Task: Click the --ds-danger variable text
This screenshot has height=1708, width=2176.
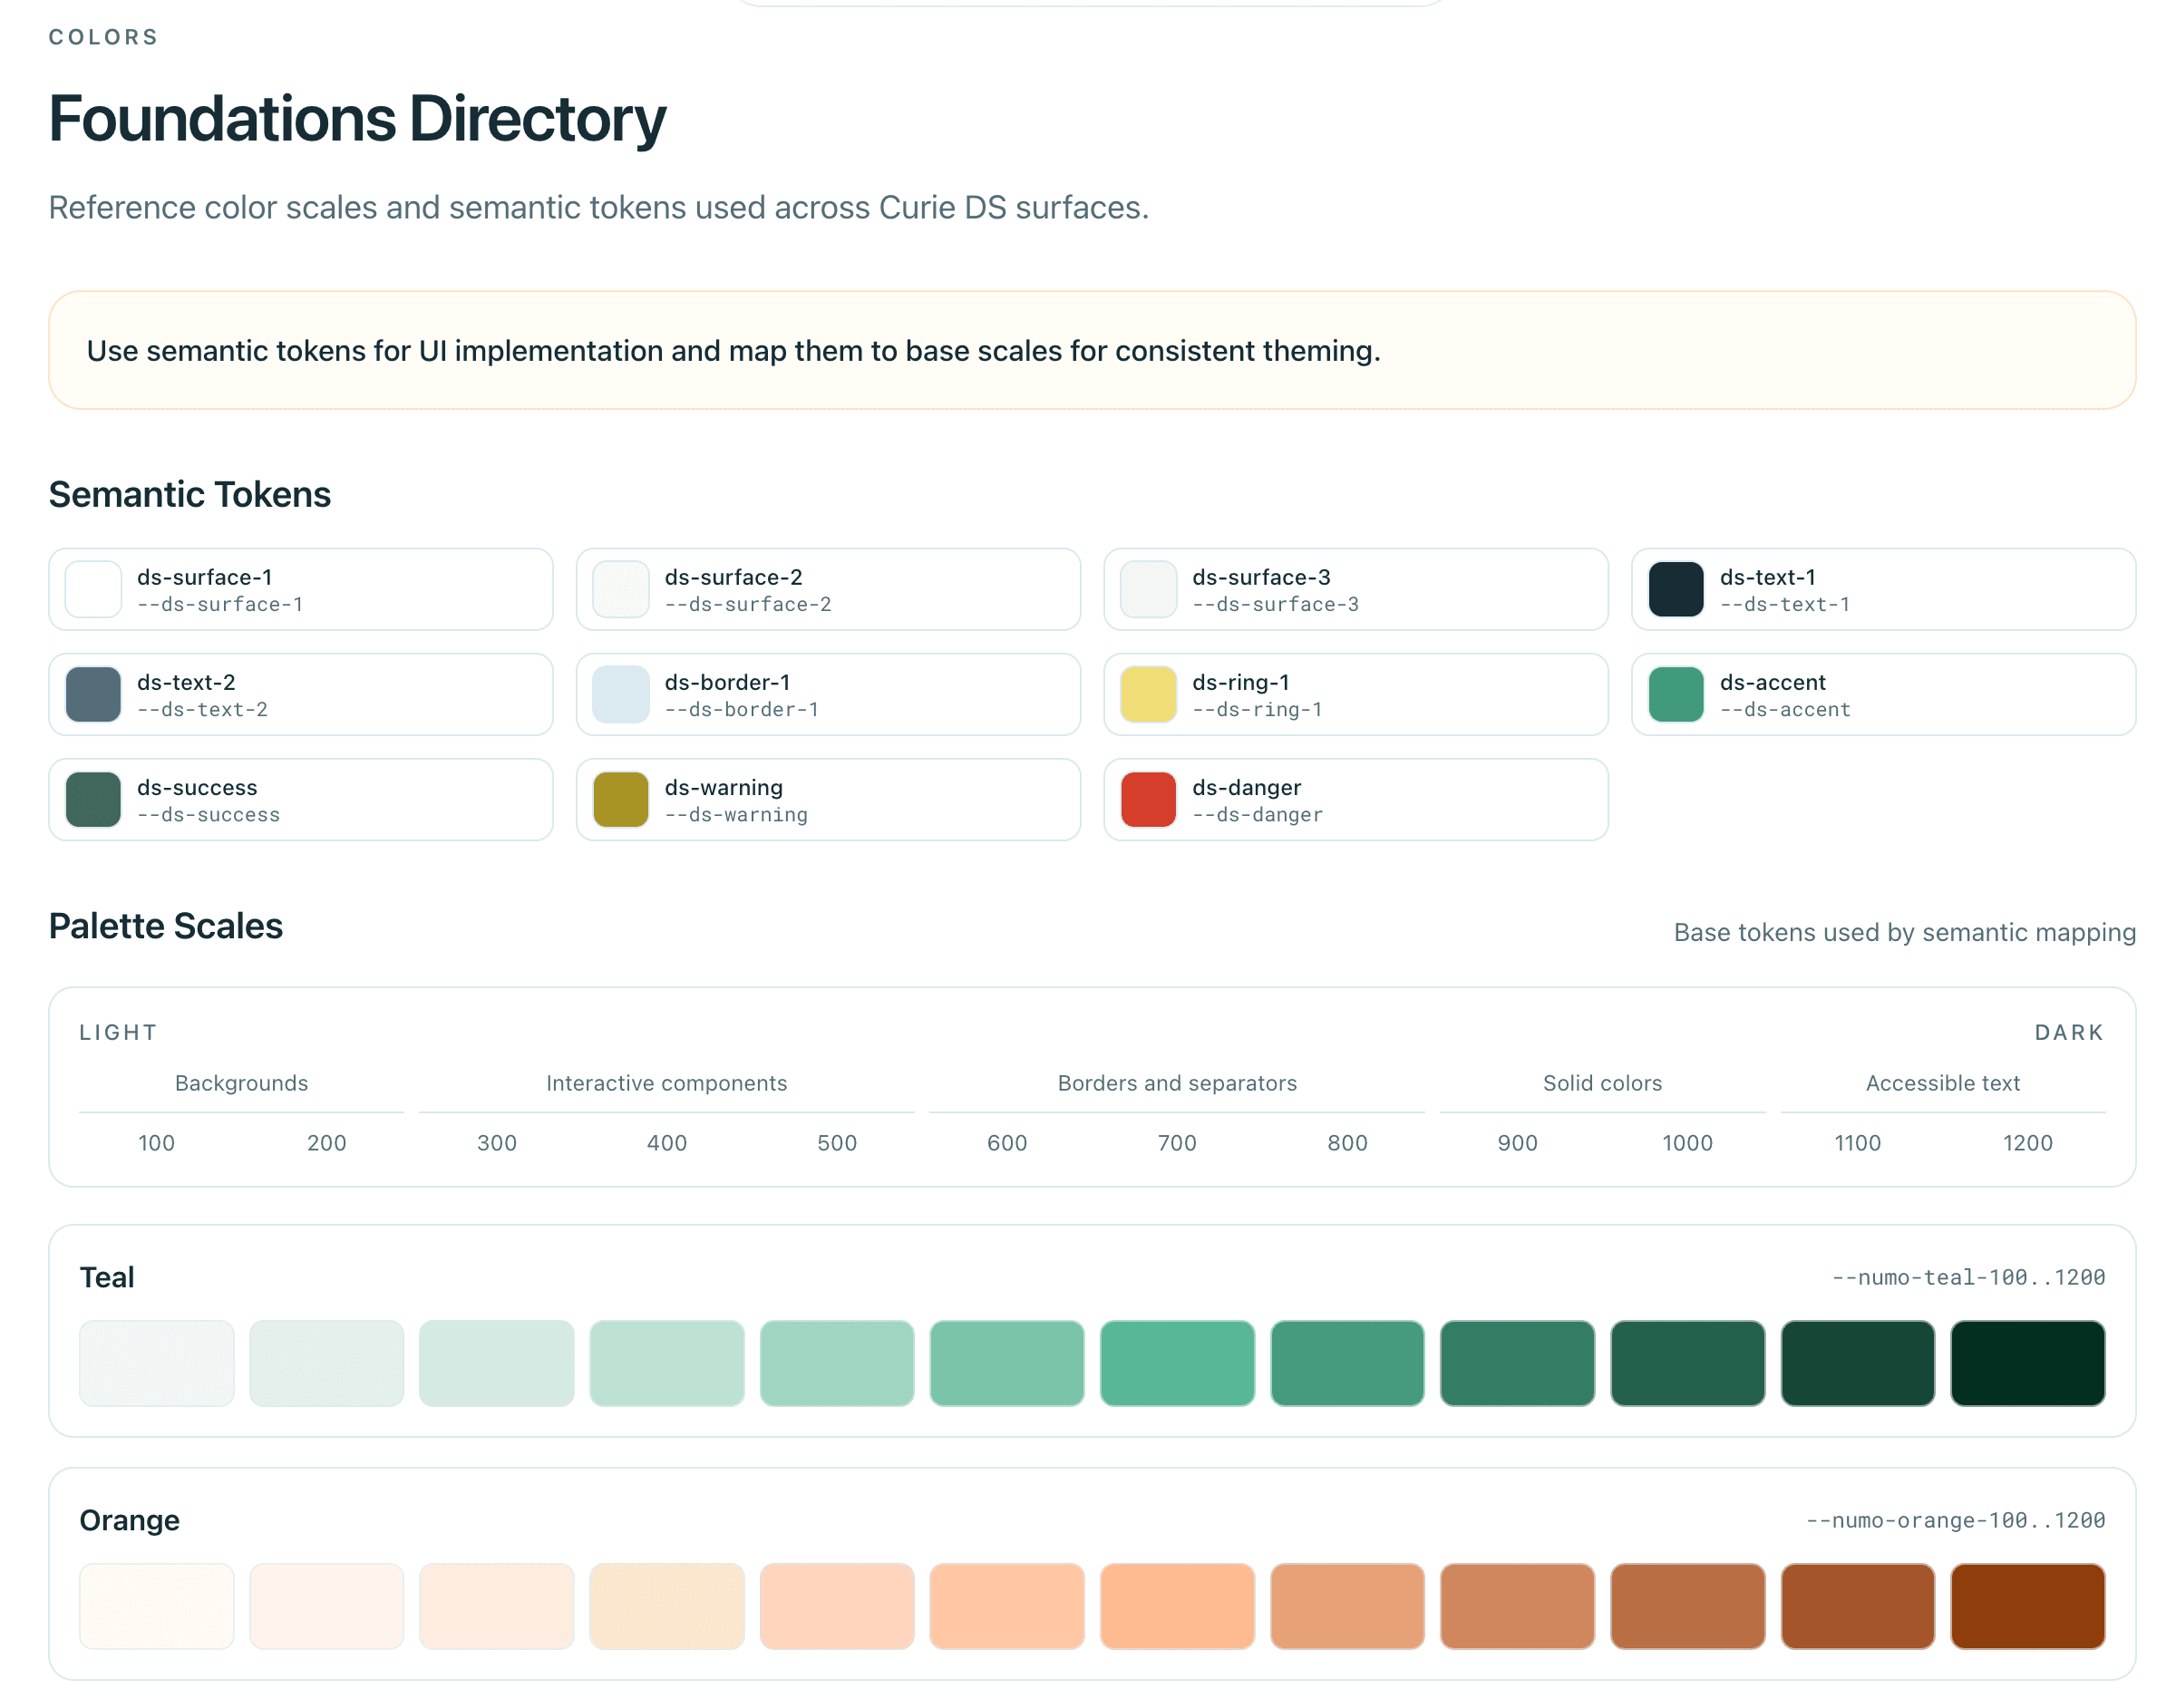Action: click(1257, 814)
